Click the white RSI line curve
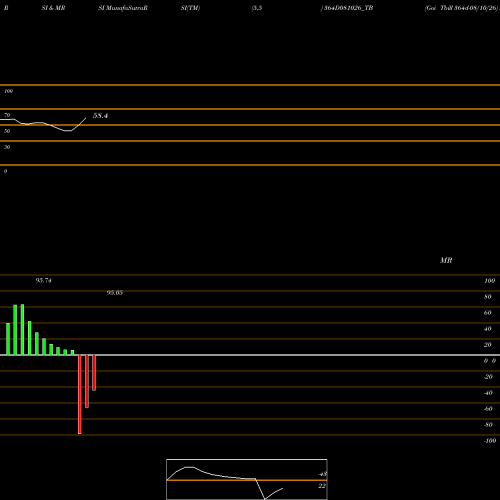The image size is (500, 500). pos(43,124)
